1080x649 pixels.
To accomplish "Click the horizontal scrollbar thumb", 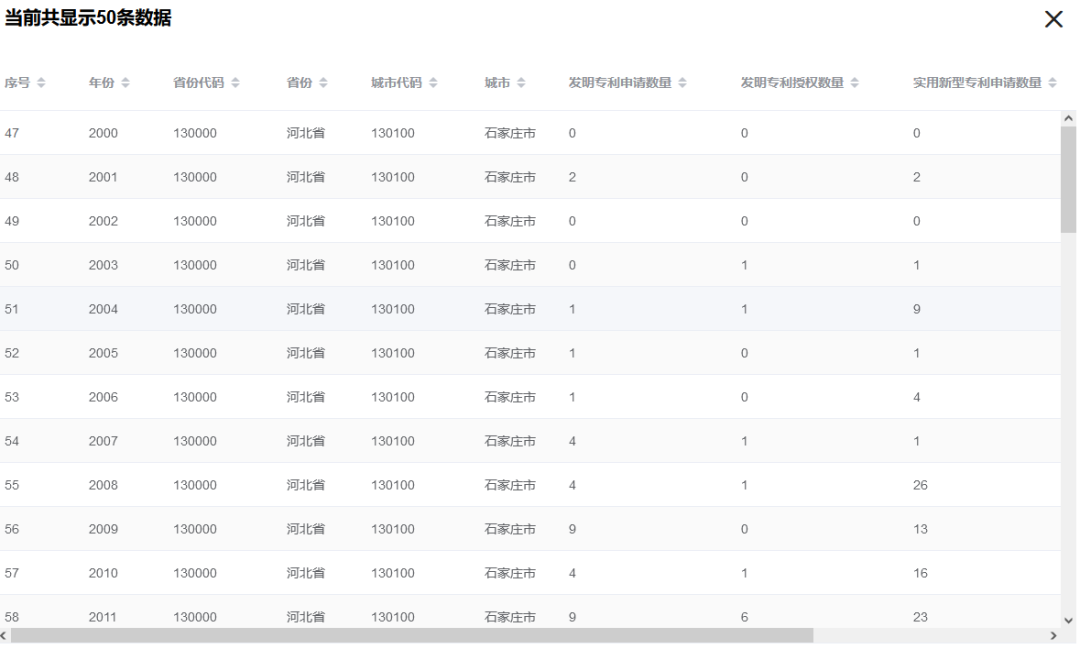I will click(412, 635).
